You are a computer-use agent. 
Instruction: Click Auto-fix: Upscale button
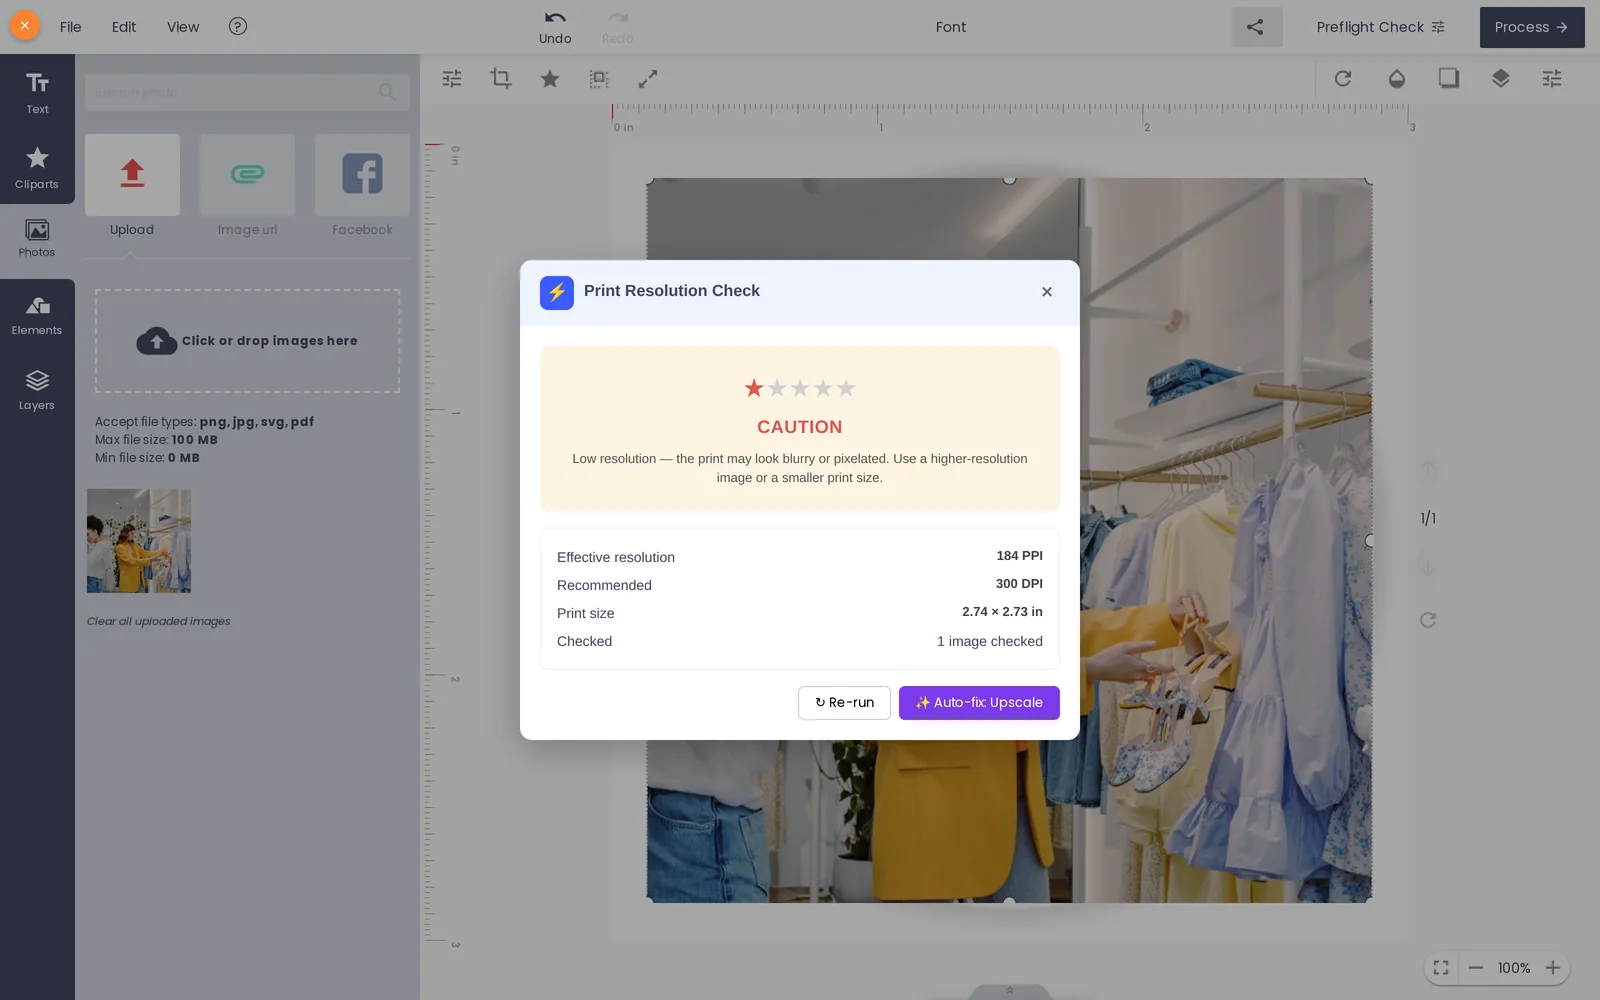pos(979,703)
